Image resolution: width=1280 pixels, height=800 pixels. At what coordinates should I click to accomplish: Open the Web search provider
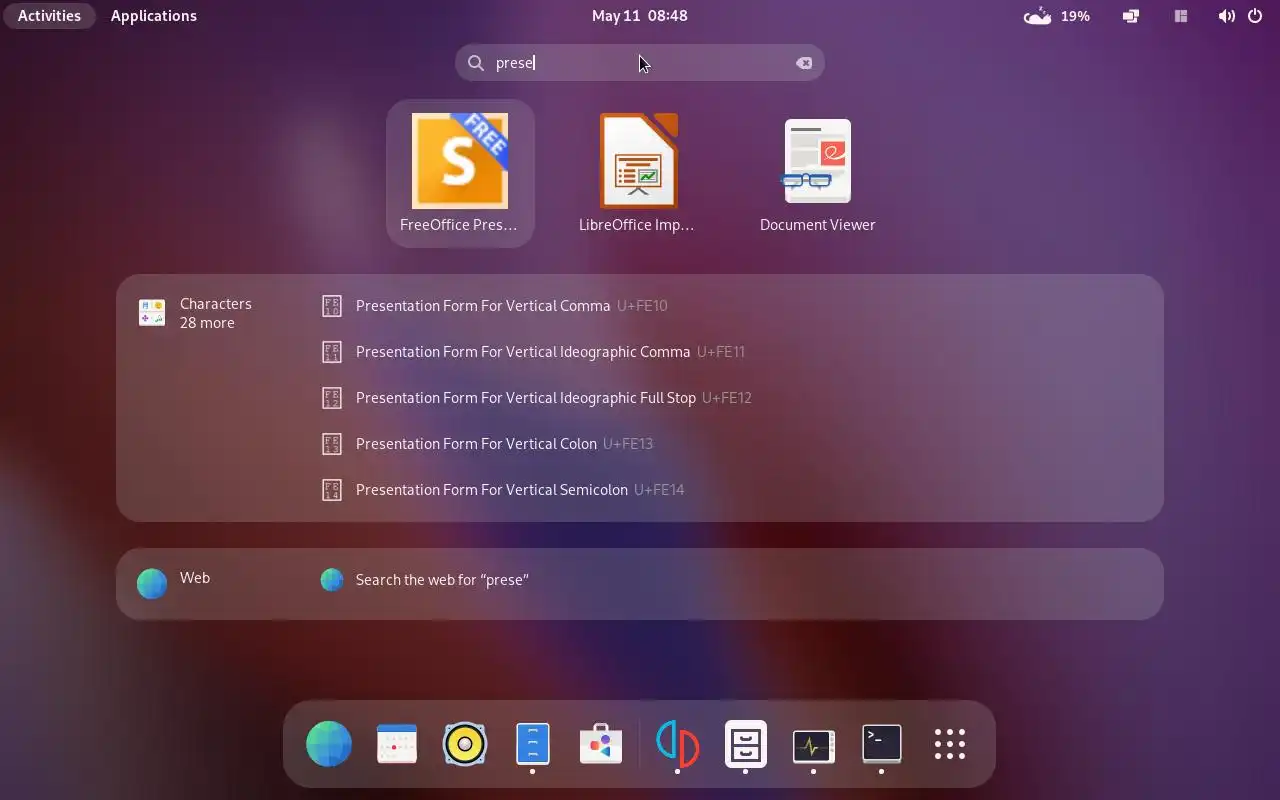(175, 582)
